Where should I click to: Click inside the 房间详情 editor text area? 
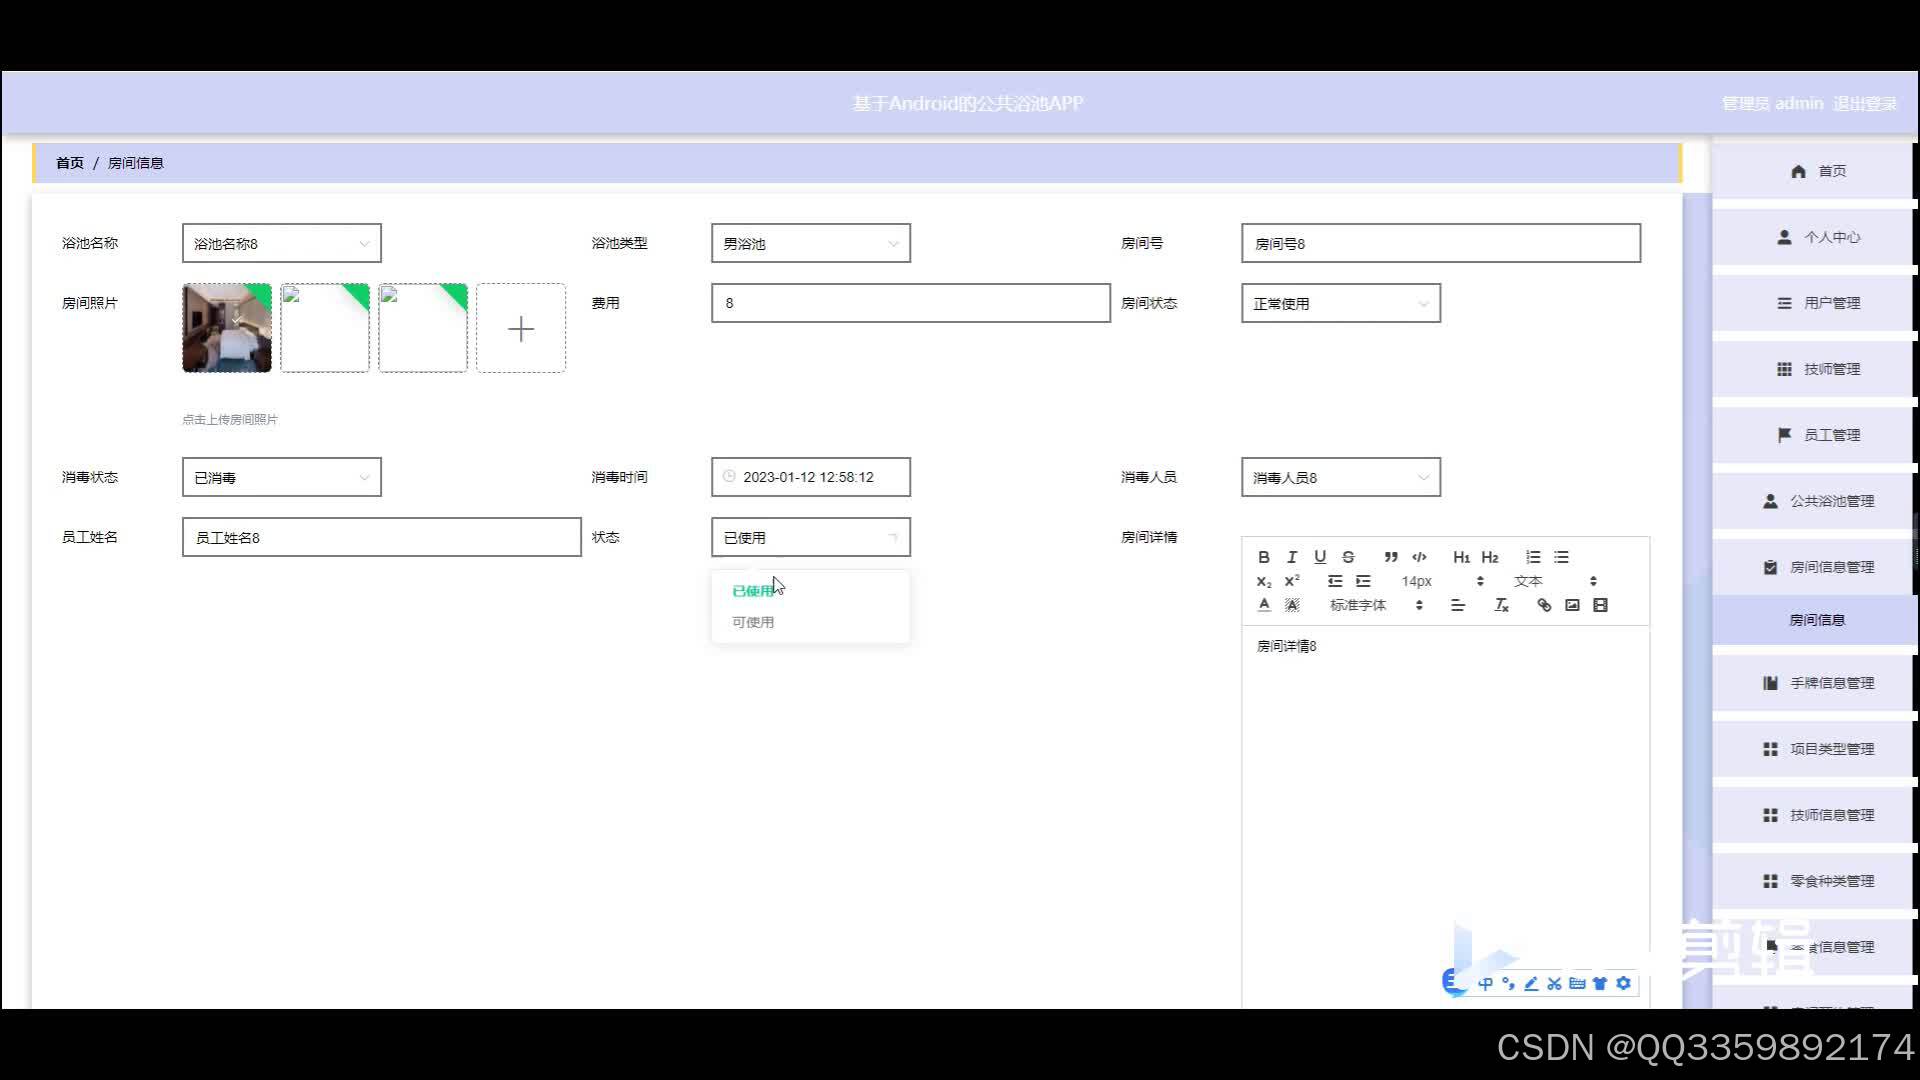1445,815
